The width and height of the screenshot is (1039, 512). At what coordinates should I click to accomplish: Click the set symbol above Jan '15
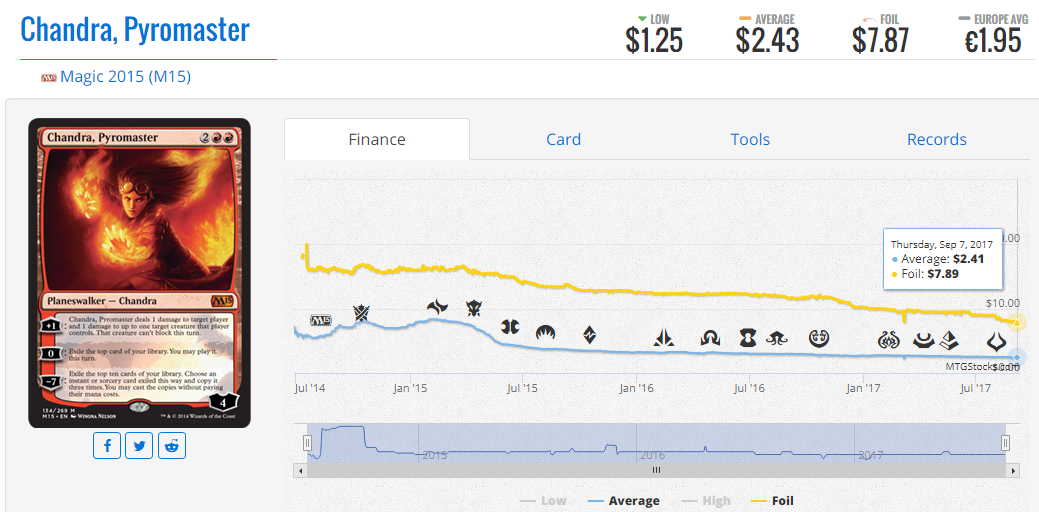pos(437,308)
